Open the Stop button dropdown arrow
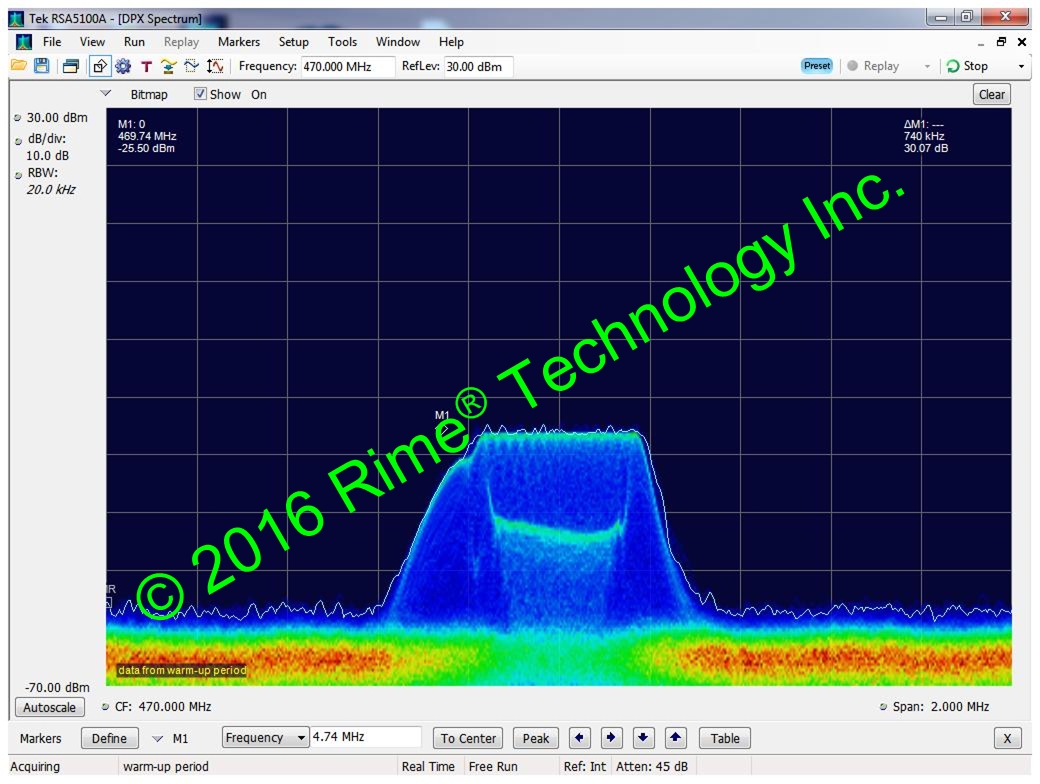Image resolution: width=1040 pixels, height=784 pixels. click(1021, 66)
